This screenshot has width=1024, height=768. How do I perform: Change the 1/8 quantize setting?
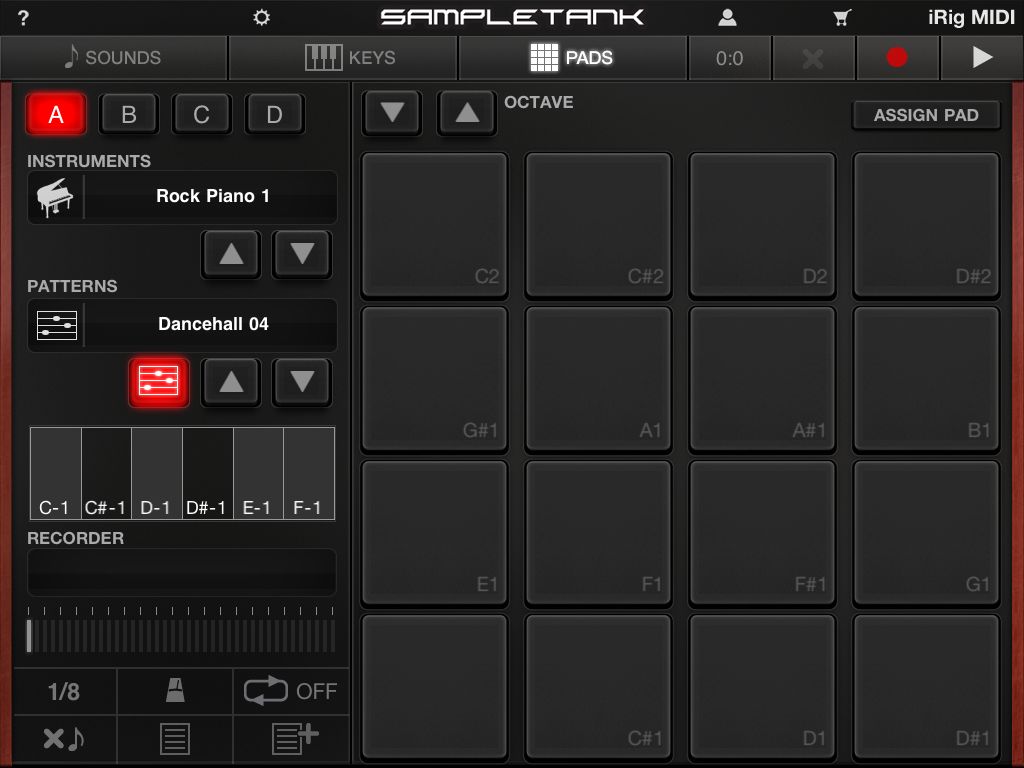tap(64, 692)
